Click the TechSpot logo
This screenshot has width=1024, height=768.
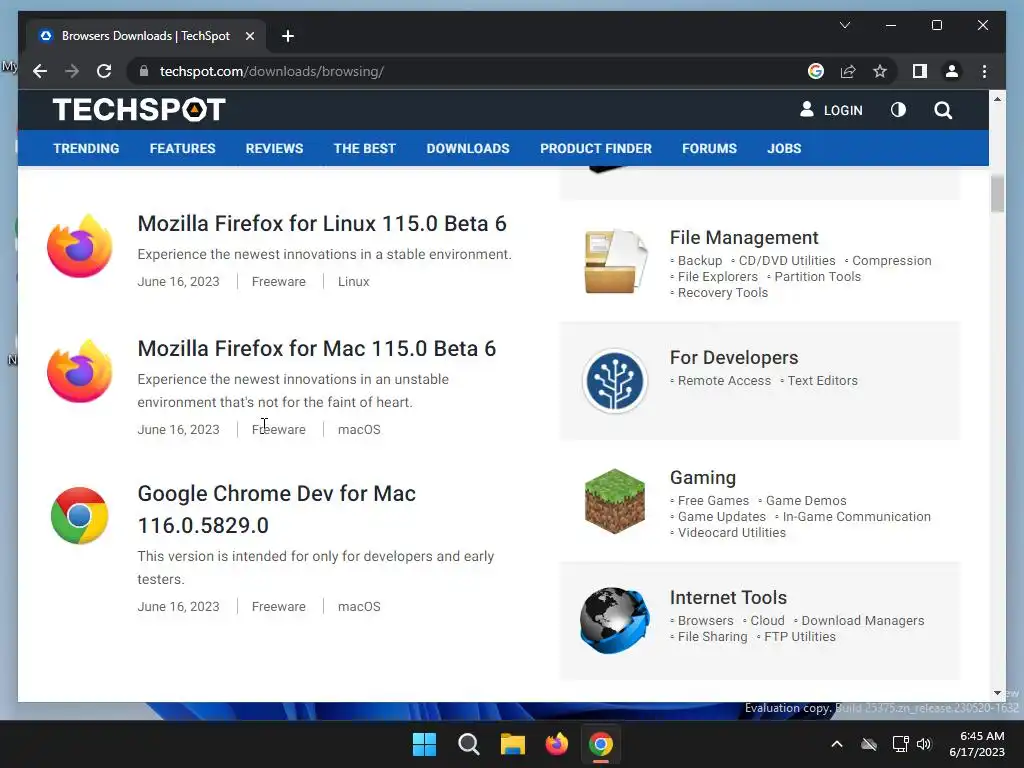pos(139,110)
